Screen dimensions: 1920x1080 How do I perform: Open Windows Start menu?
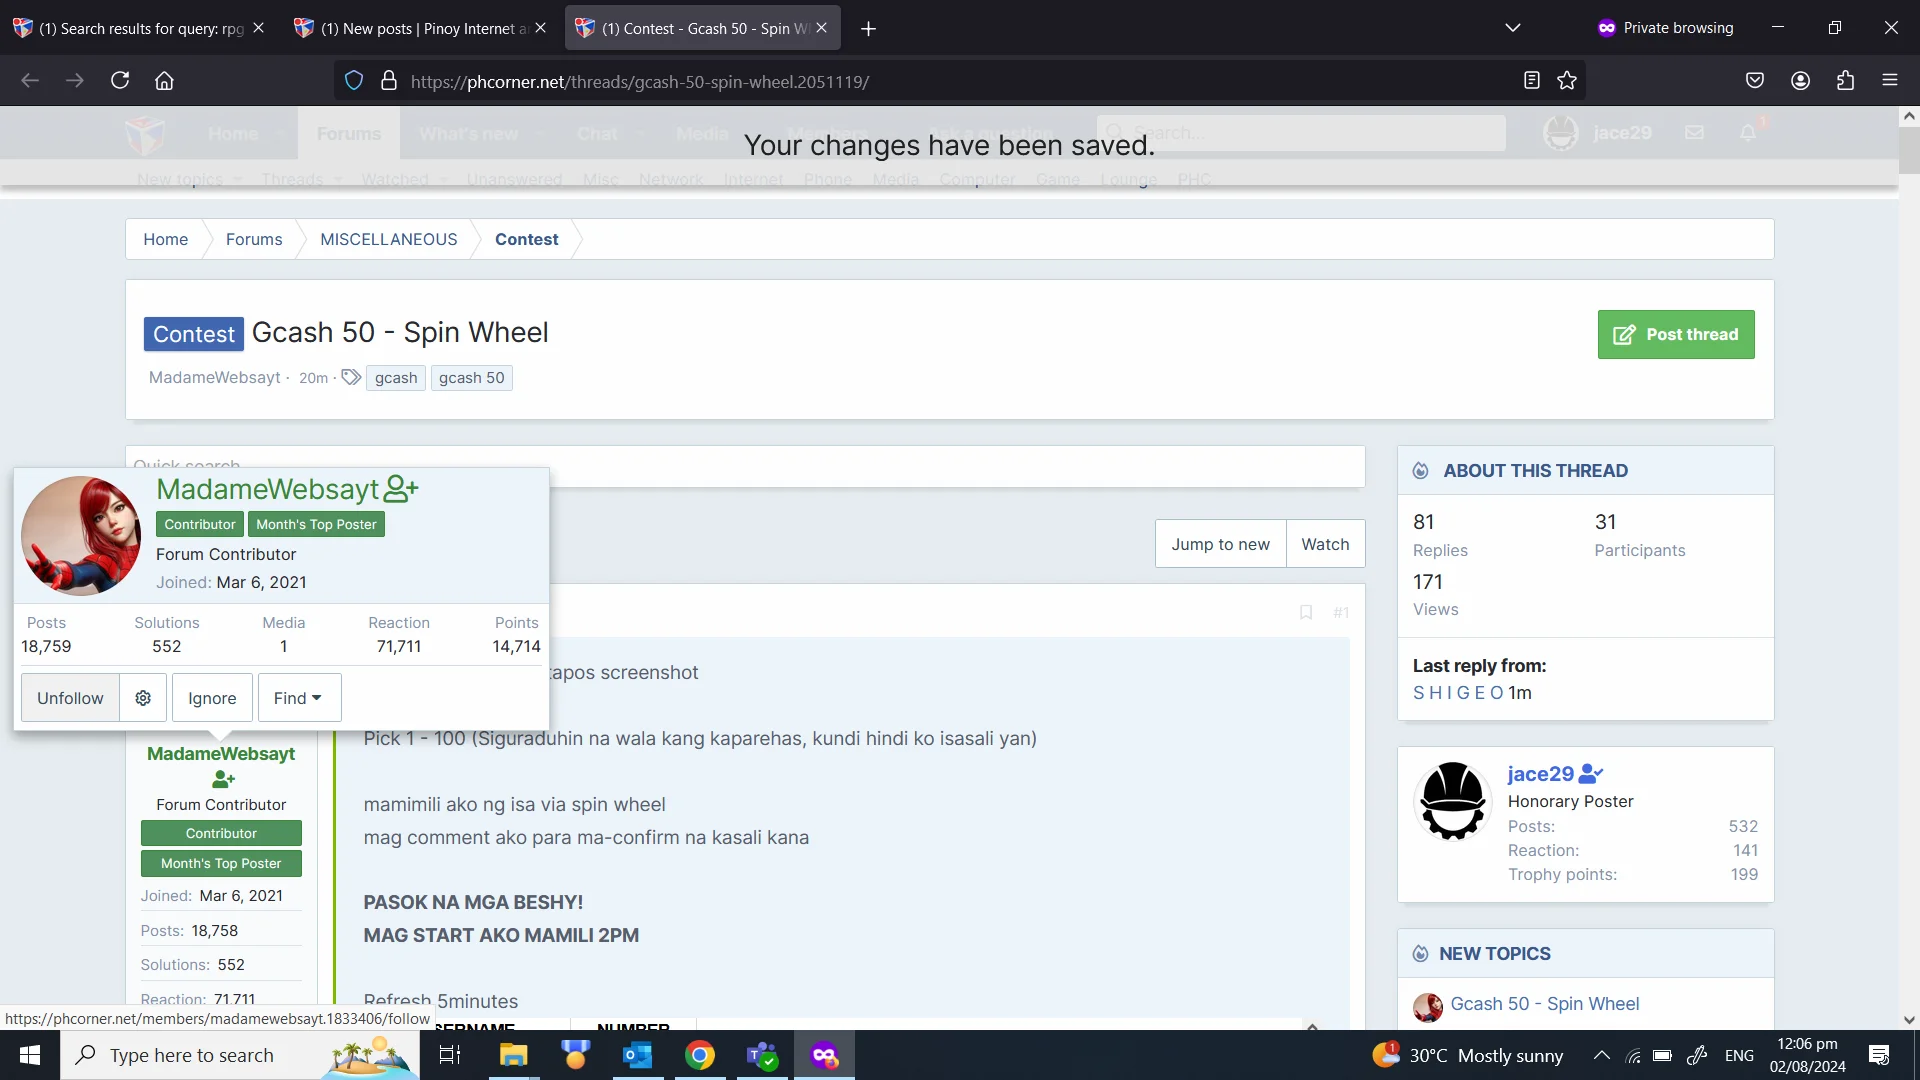(30, 1055)
